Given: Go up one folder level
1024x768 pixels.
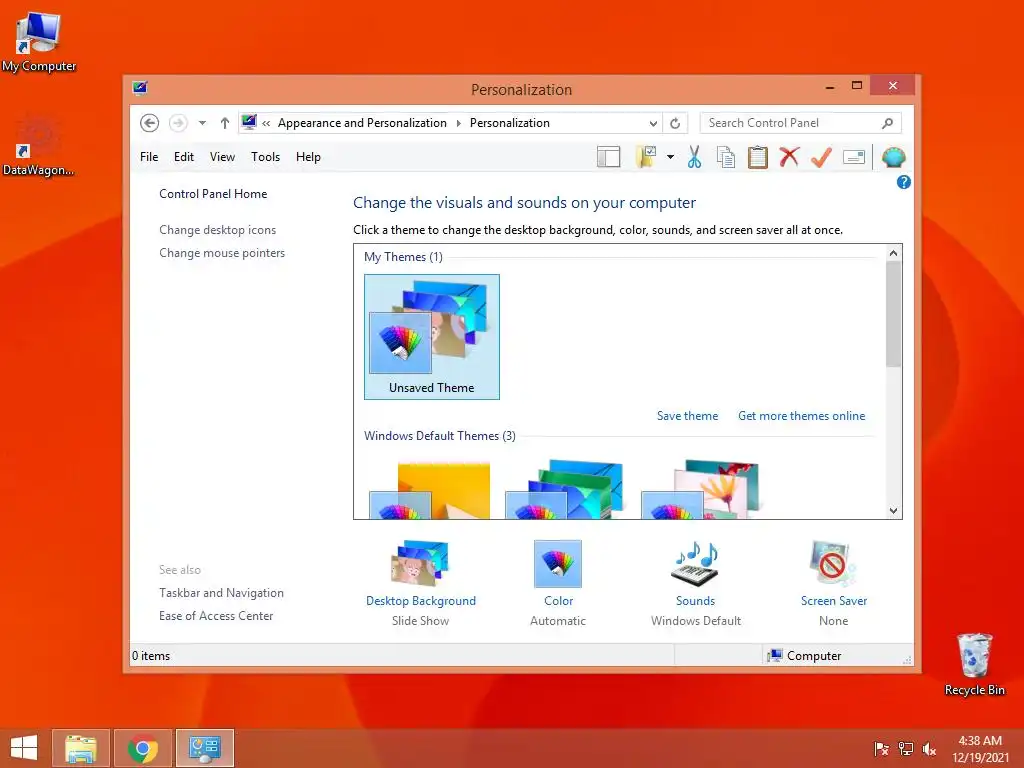Looking at the screenshot, I should tap(225, 123).
